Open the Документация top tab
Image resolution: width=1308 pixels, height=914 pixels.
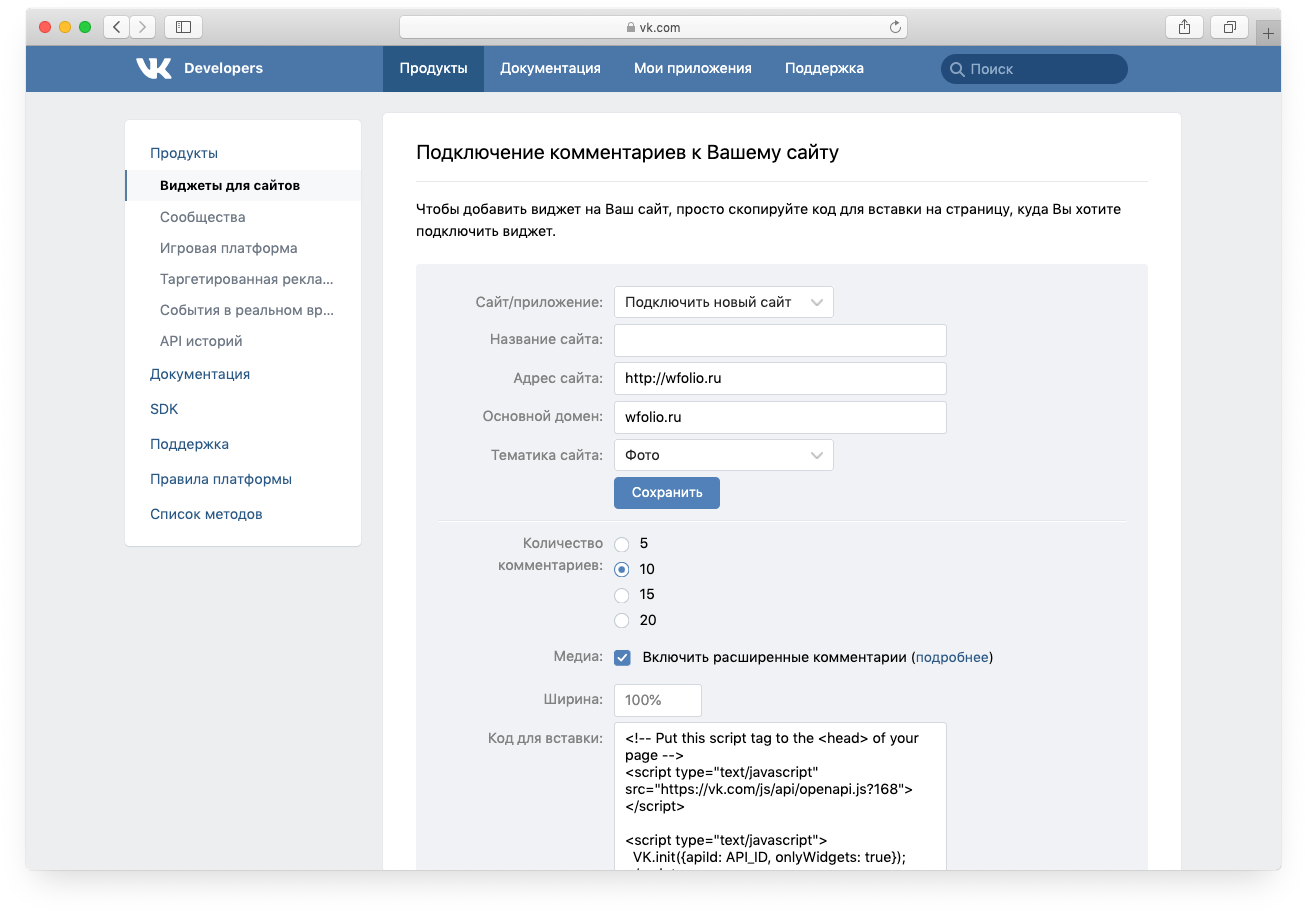[550, 68]
